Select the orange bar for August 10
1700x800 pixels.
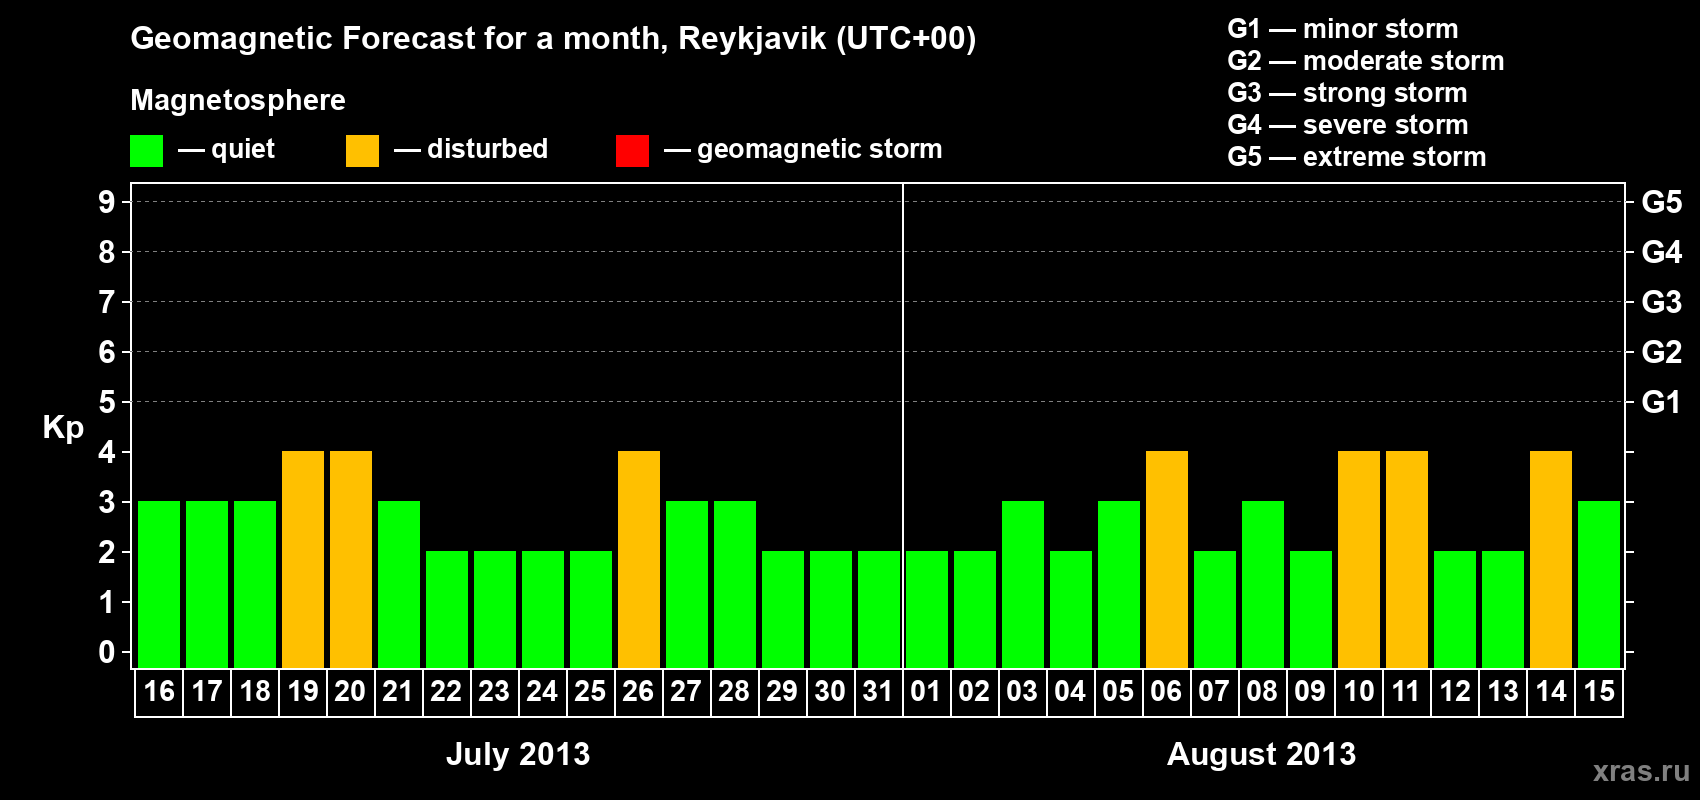pyautogui.click(x=1359, y=559)
